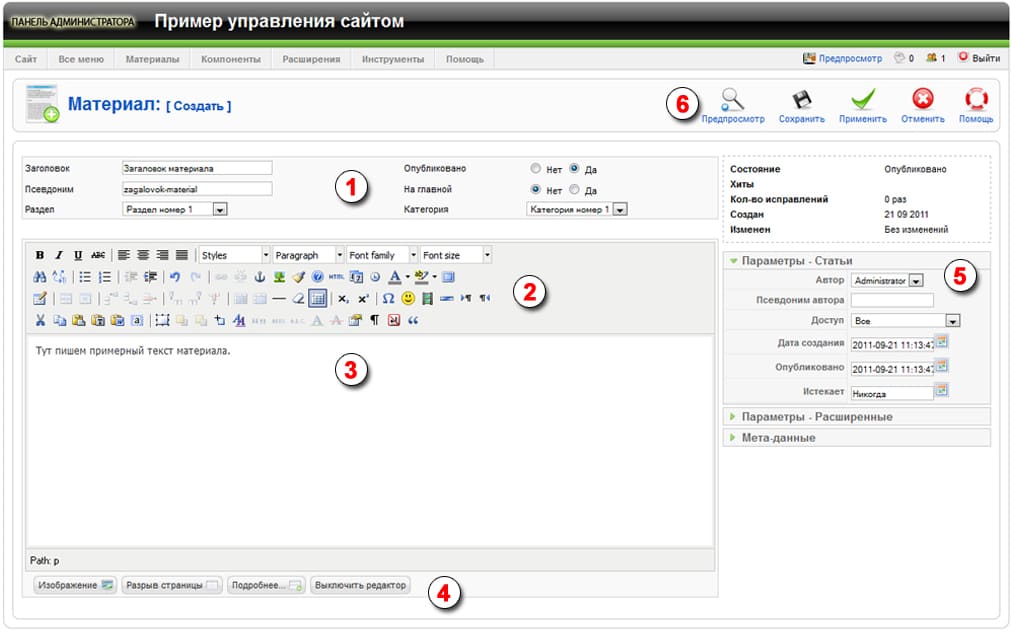The width and height of the screenshot is (1012, 634).
Task: Click the Выключить редактор button
Action: click(360, 585)
